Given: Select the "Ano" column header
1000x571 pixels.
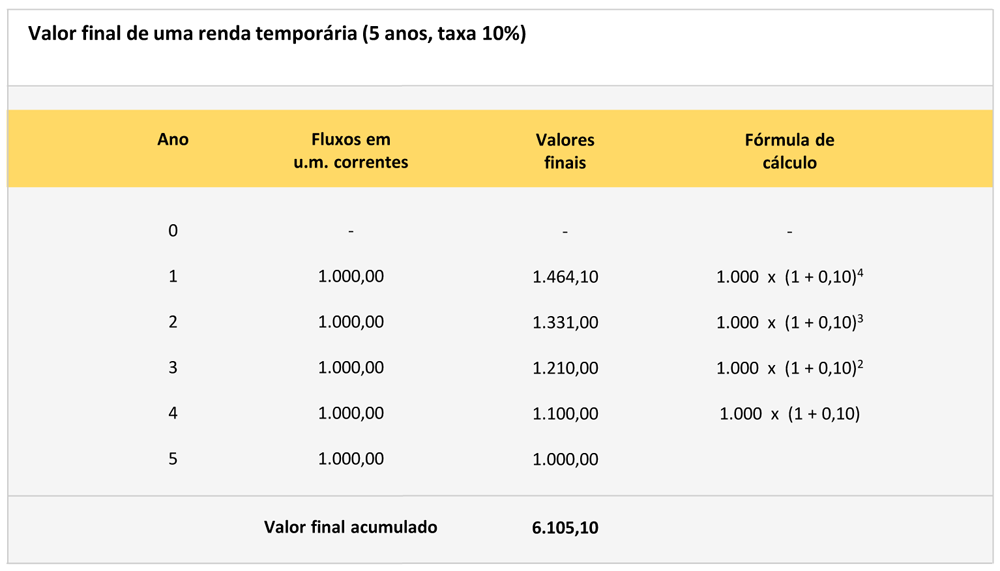Looking at the screenshot, I should pos(173,140).
